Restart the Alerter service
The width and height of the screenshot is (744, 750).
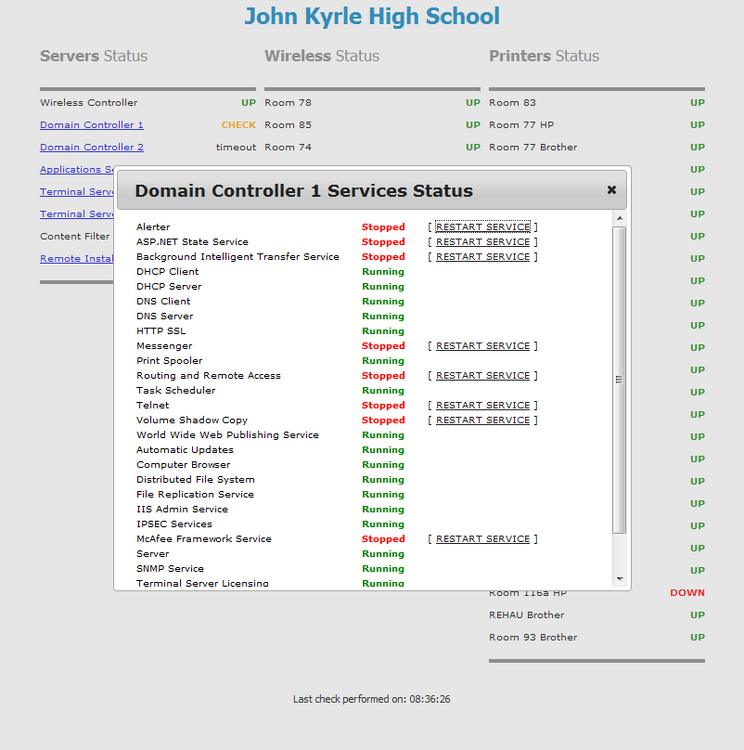tap(483, 227)
